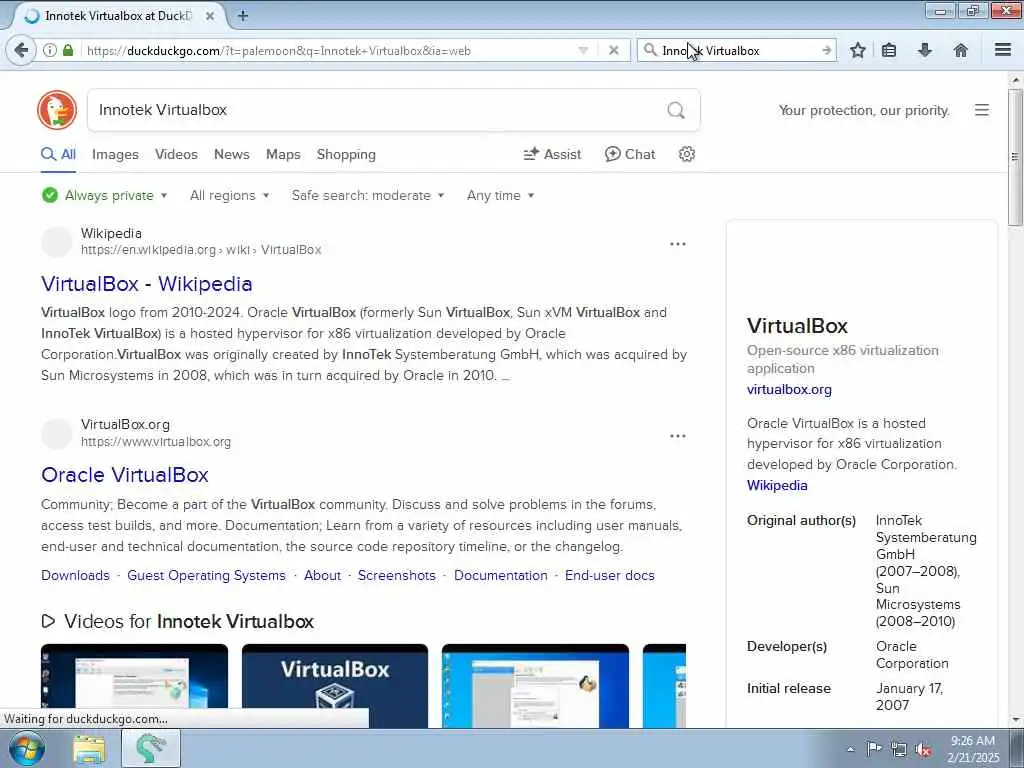
Task: Open more options for Wikipedia result
Action: [x=678, y=244]
